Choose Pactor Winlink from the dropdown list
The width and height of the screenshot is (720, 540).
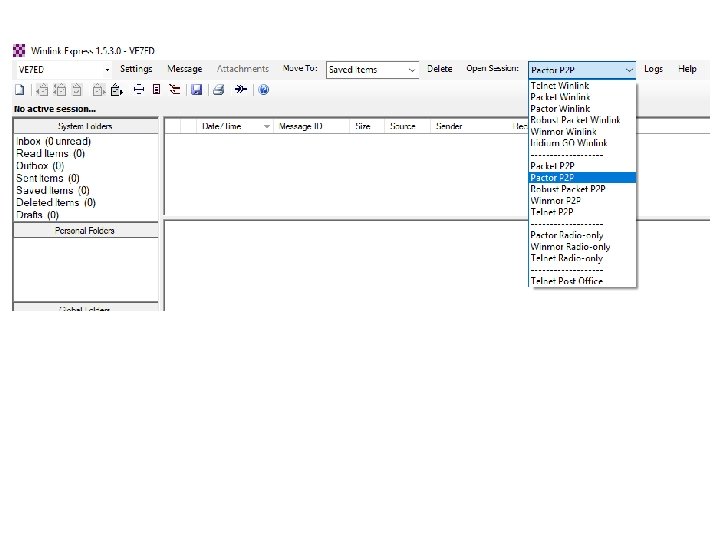(x=582, y=109)
